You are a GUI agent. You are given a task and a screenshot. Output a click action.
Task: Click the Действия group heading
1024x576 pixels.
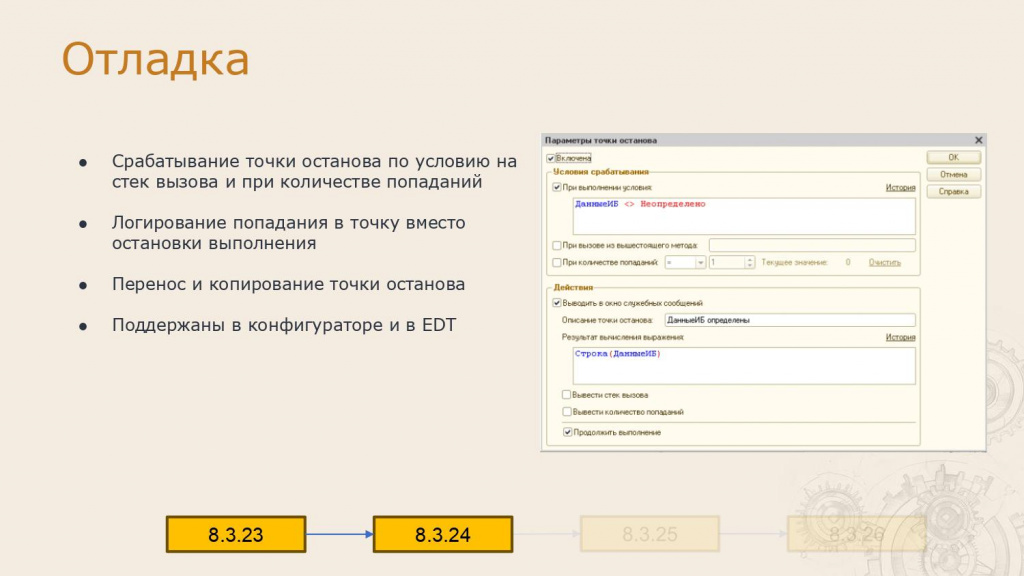(x=573, y=287)
